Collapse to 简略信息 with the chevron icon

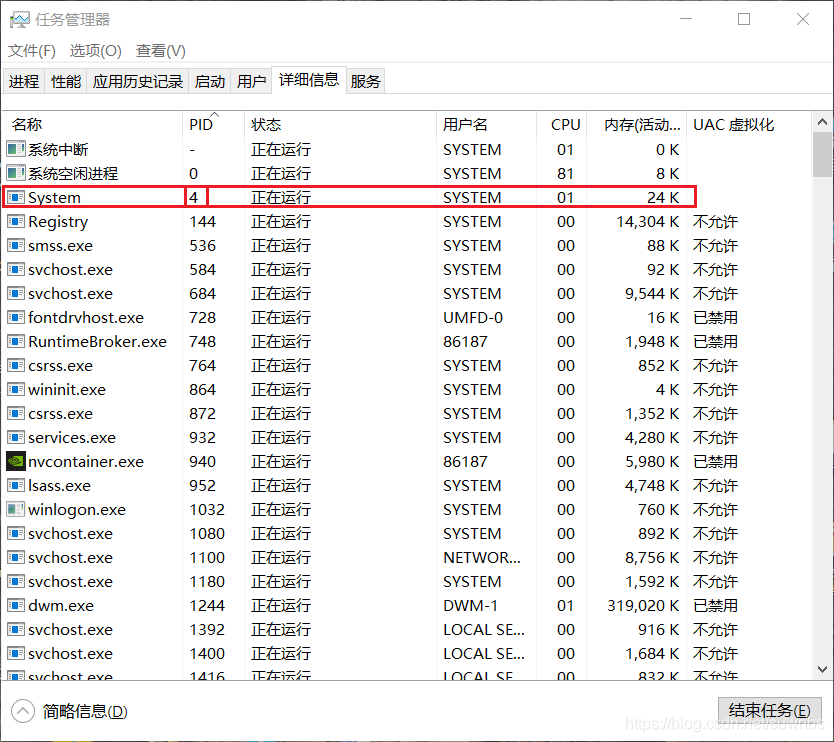[x=23, y=711]
